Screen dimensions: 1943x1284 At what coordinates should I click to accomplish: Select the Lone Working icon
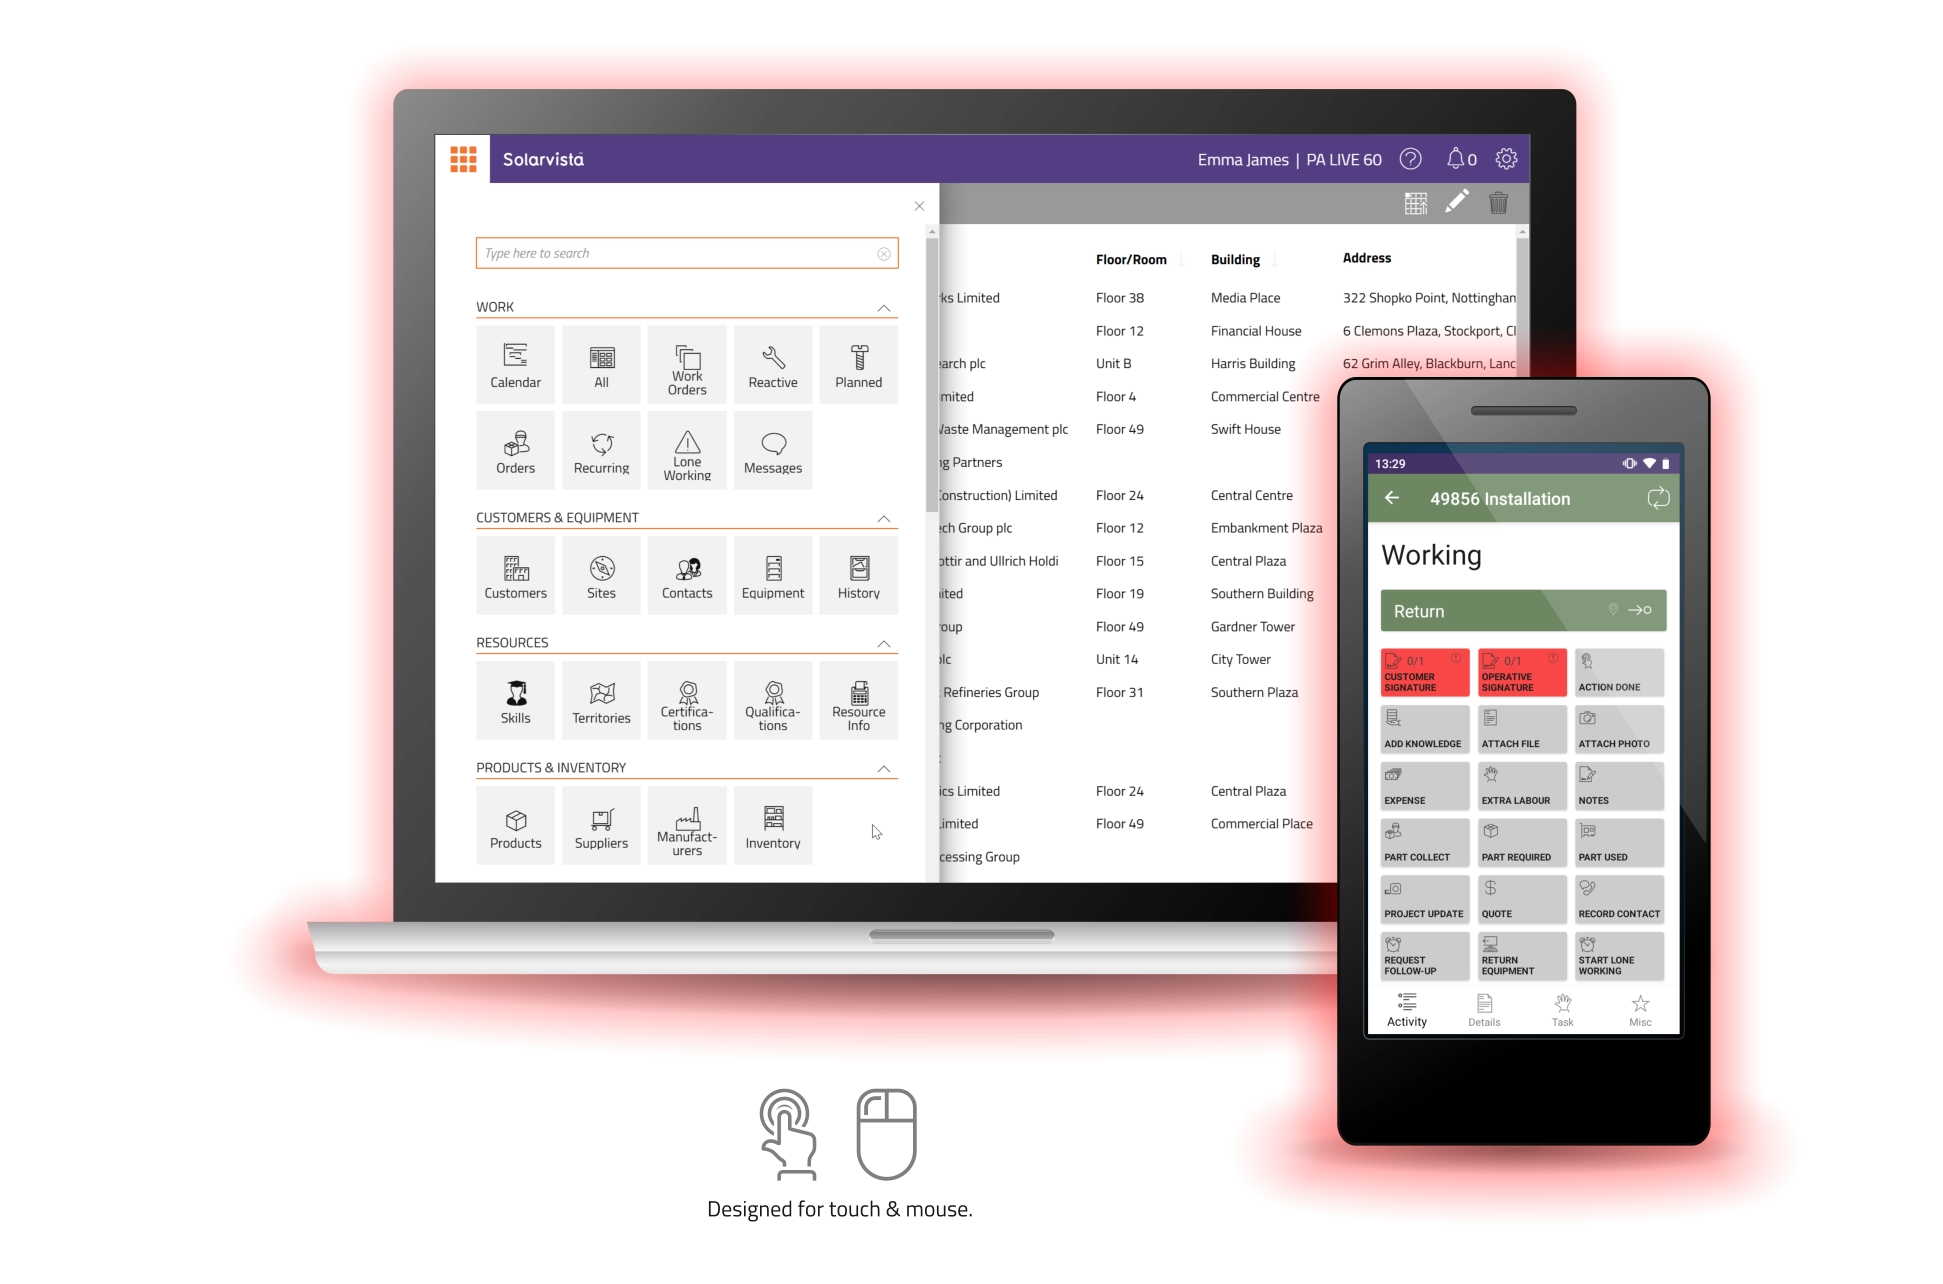point(688,447)
